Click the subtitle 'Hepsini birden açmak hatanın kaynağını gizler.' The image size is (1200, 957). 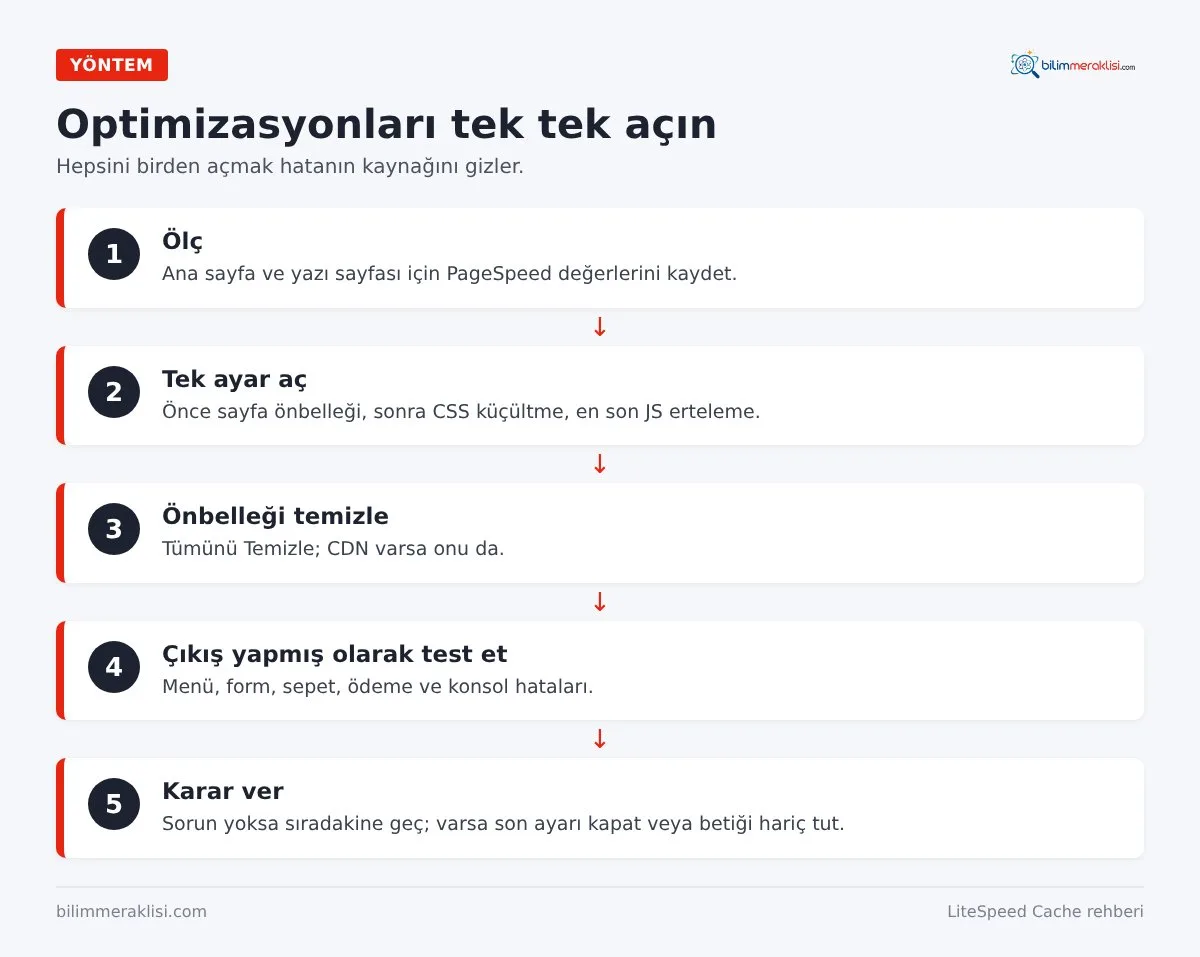290,167
